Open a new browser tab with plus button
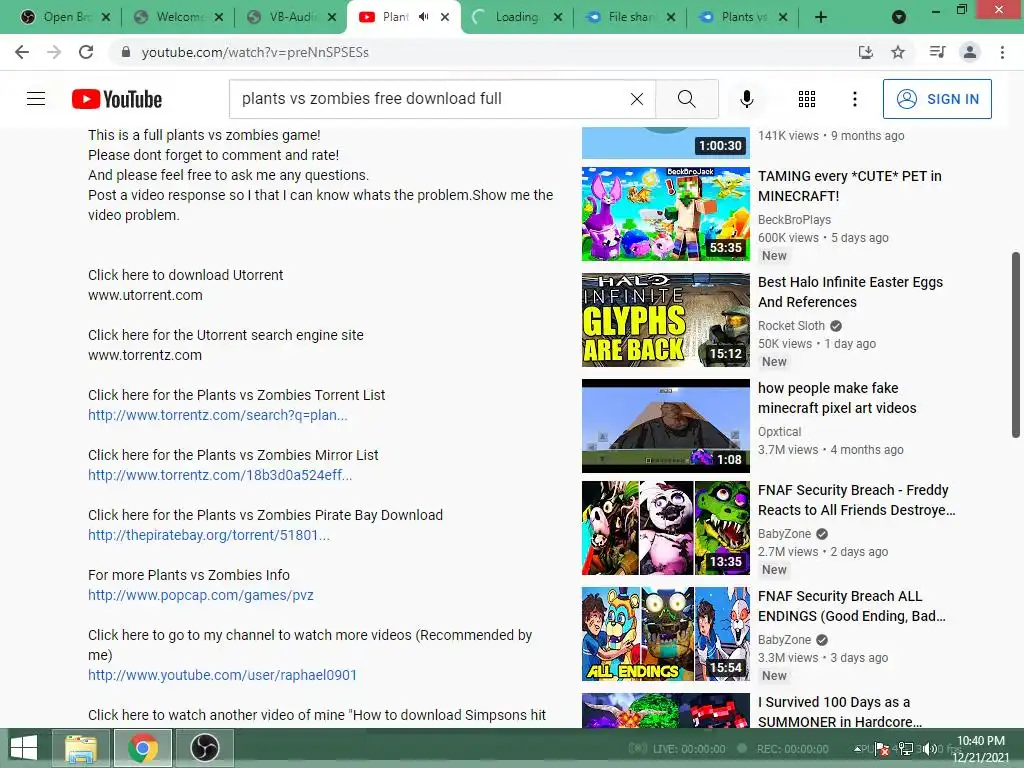This screenshot has height=768, width=1024. 821,17
